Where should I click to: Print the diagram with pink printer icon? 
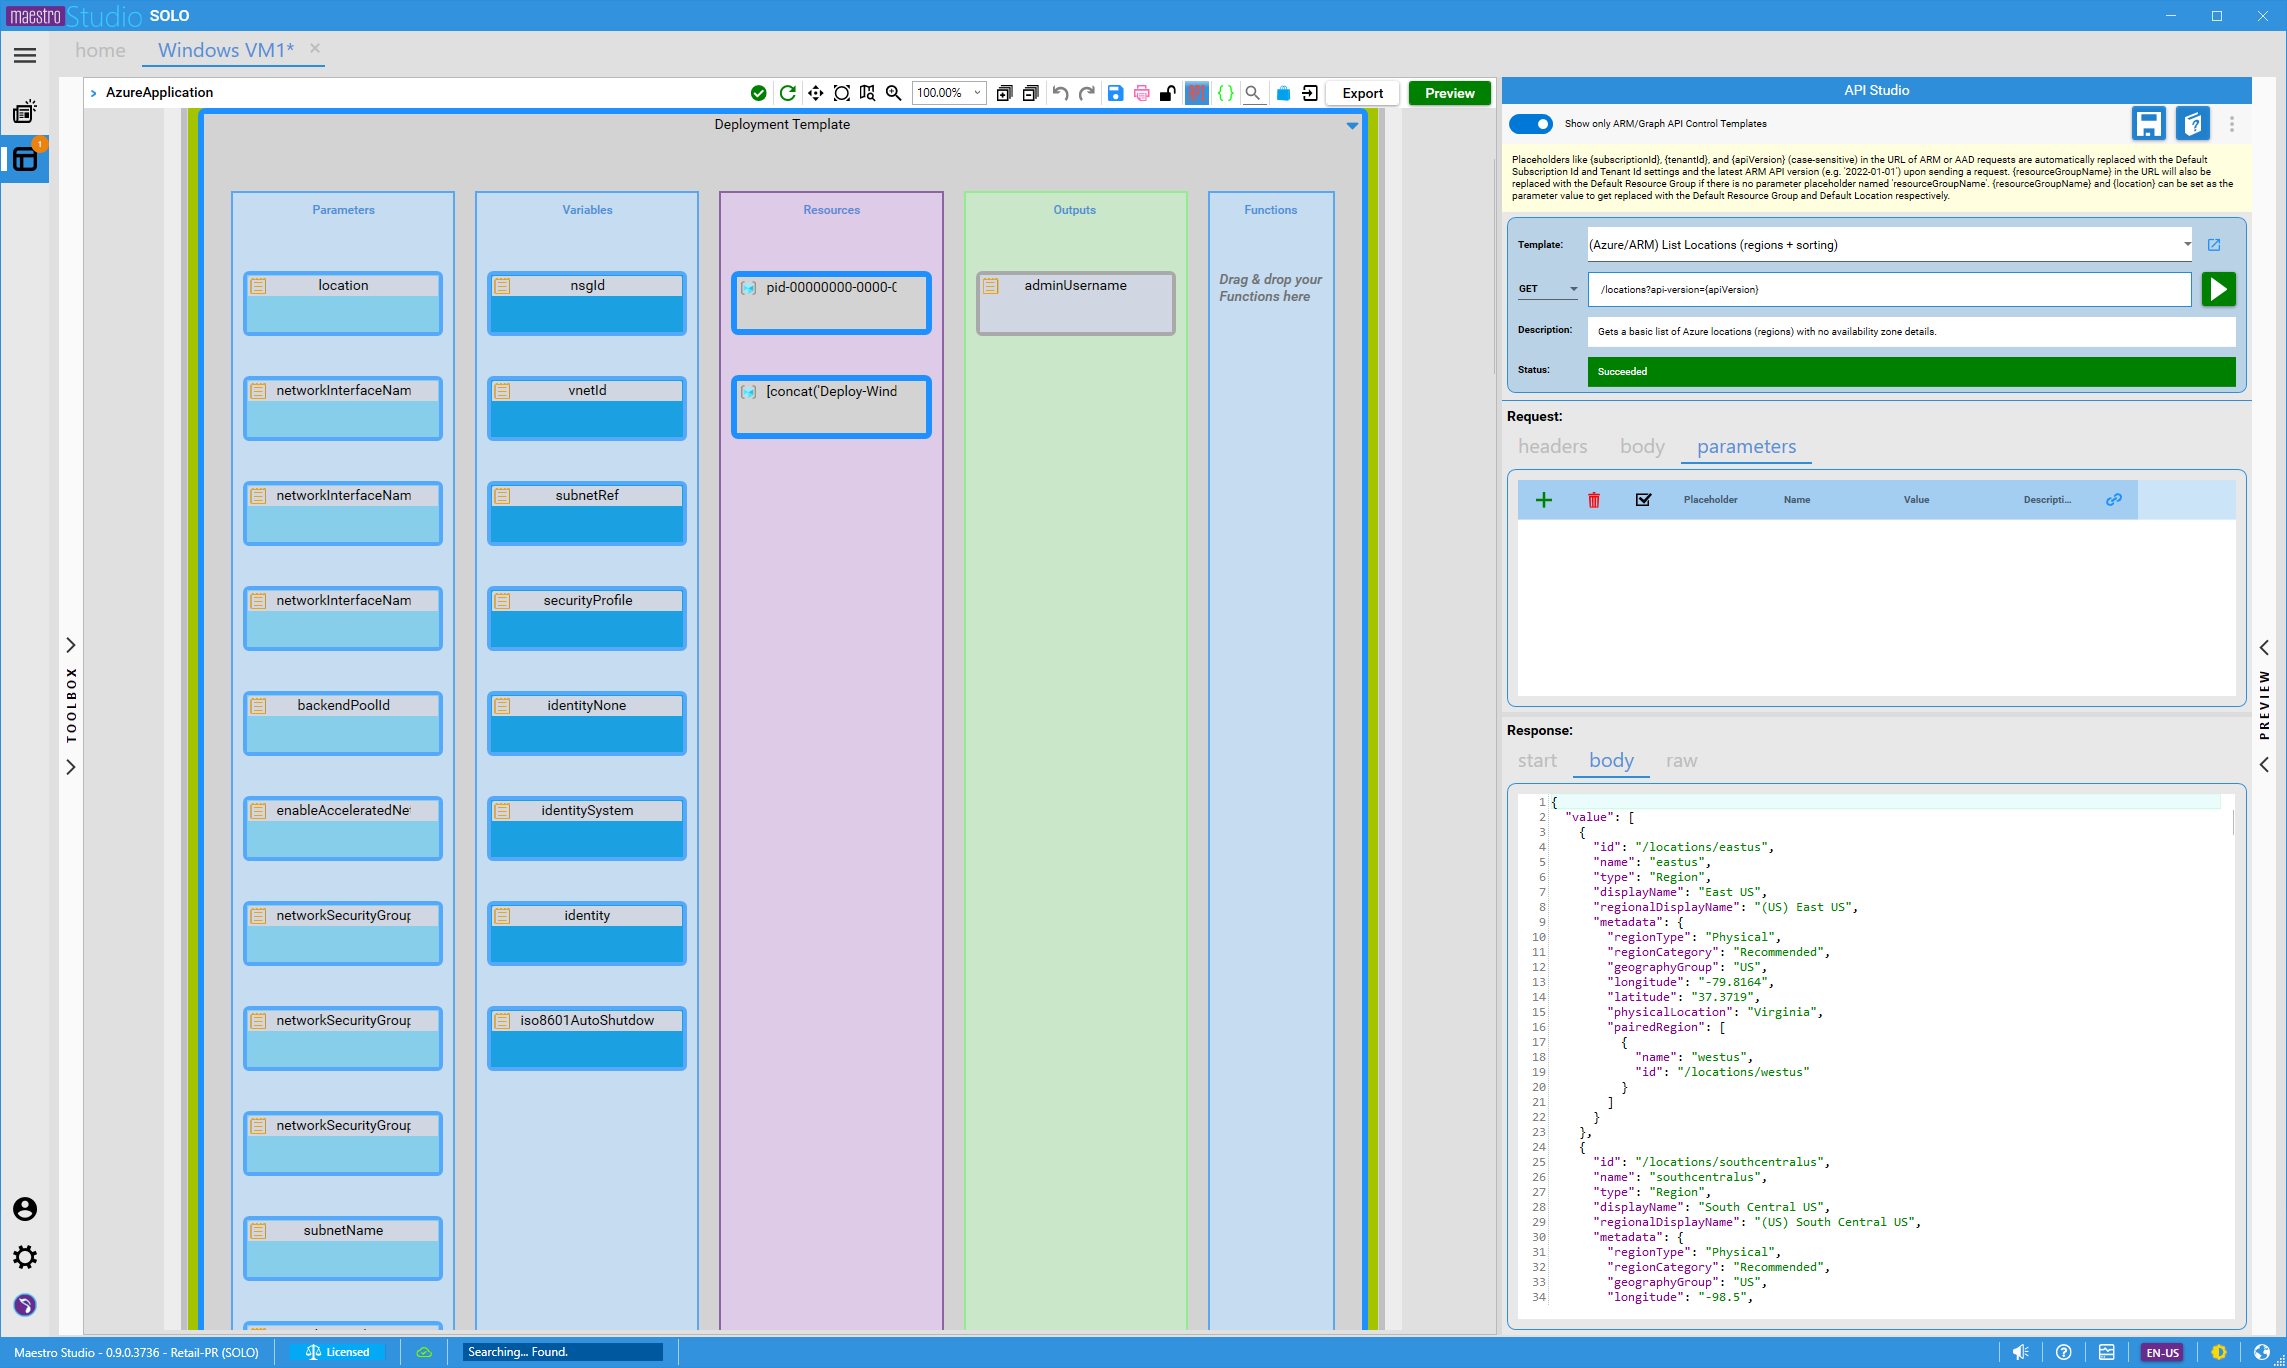pos(1142,93)
